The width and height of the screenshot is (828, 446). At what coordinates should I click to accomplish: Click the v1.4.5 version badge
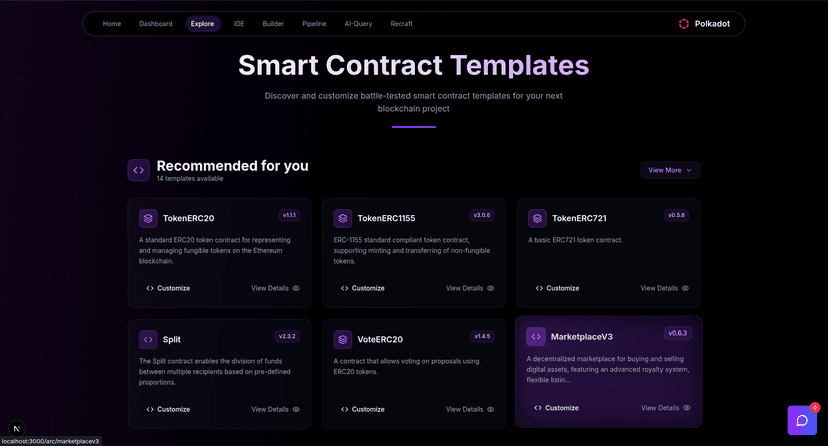tap(482, 336)
